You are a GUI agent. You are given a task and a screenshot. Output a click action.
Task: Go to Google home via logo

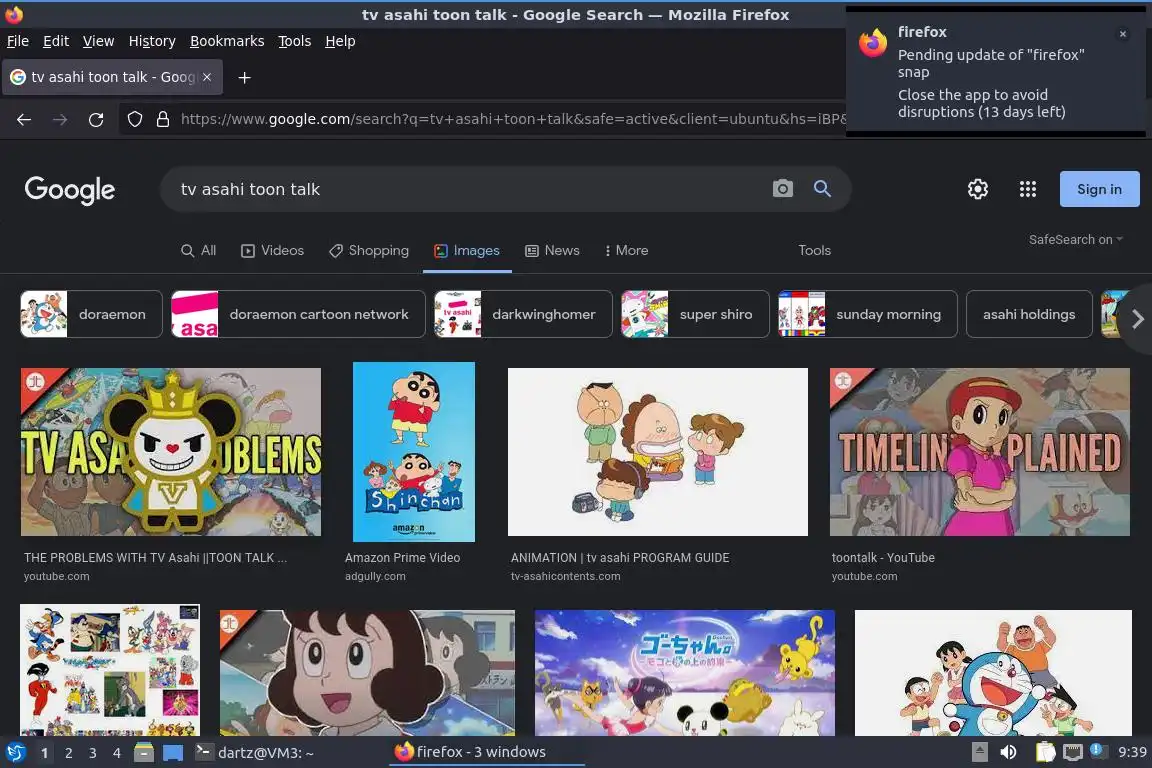[x=70, y=190]
